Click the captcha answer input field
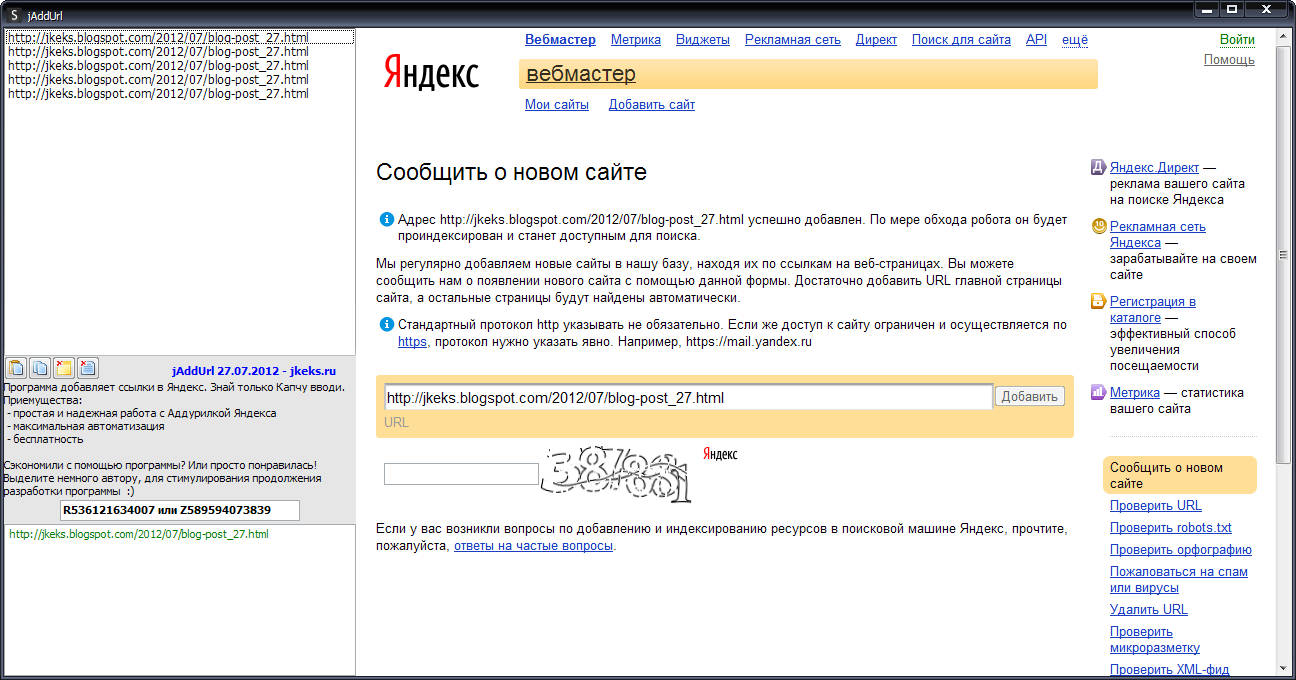The image size is (1296, 680). coord(461,474)
